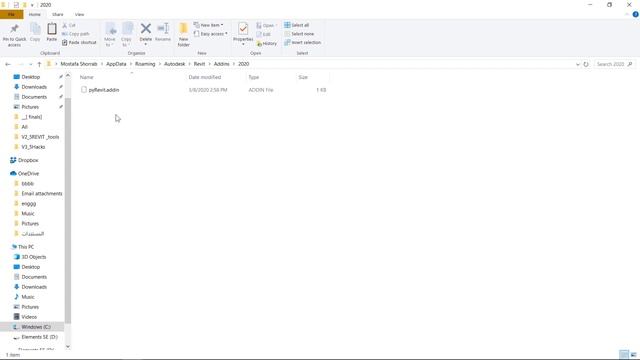Switch to large icons view

click(633, 354)
